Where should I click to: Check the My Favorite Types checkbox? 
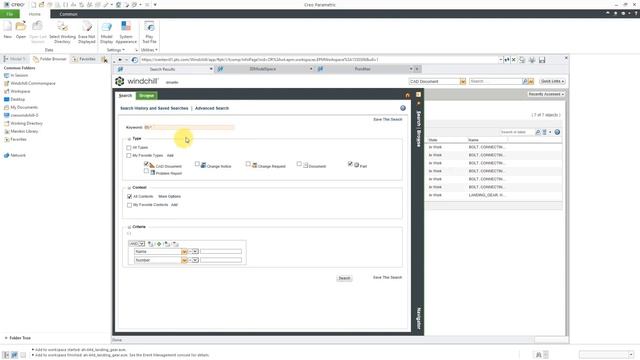point(129,156)
